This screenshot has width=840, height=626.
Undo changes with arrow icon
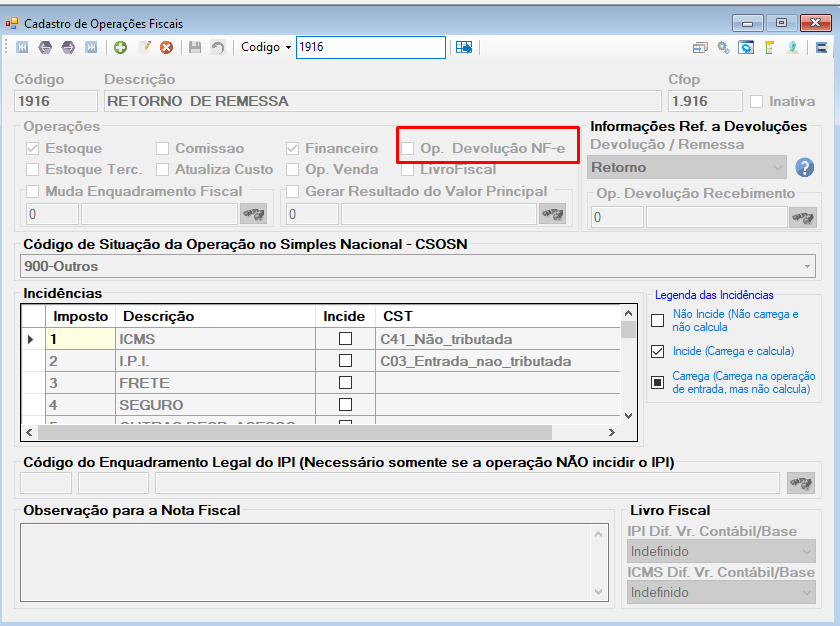click(x=218, y=48)
